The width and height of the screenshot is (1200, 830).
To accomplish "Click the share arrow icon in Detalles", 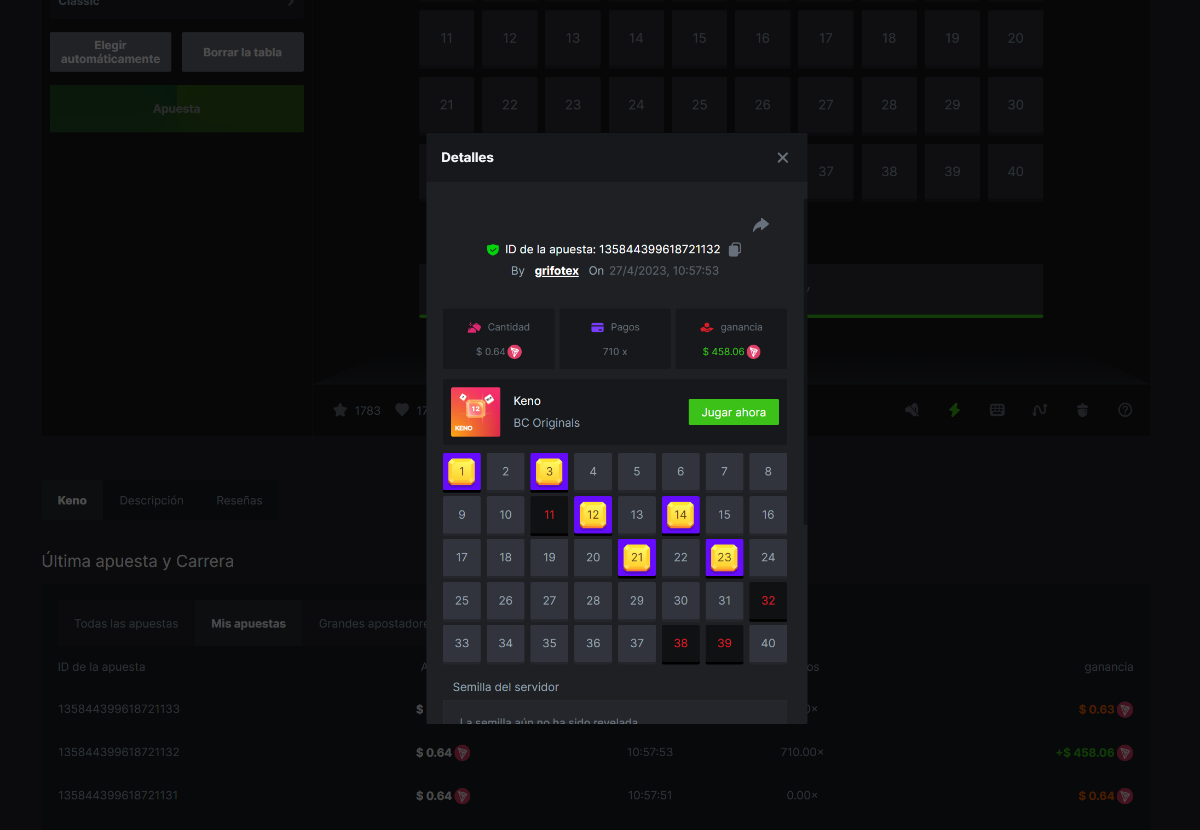I will [x=761, y=225].
